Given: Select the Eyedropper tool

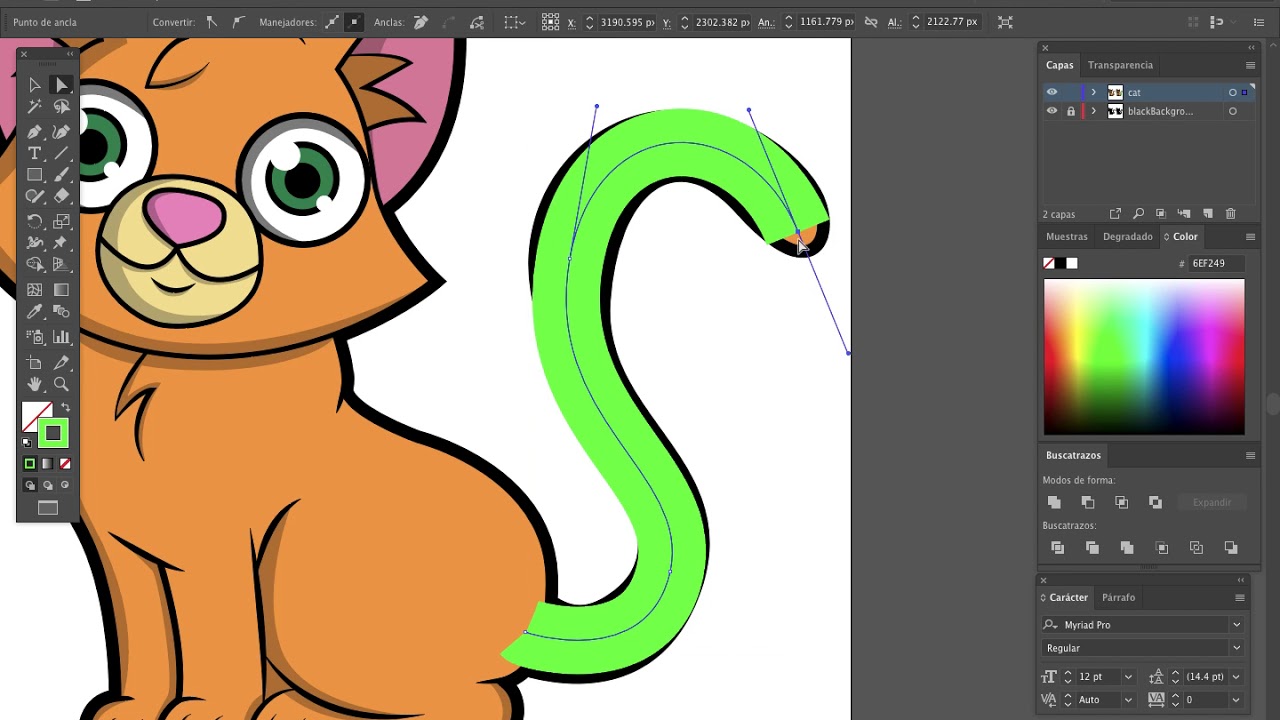Looking at the screenshot, I should pyautogui.click(x=34, y=313).
